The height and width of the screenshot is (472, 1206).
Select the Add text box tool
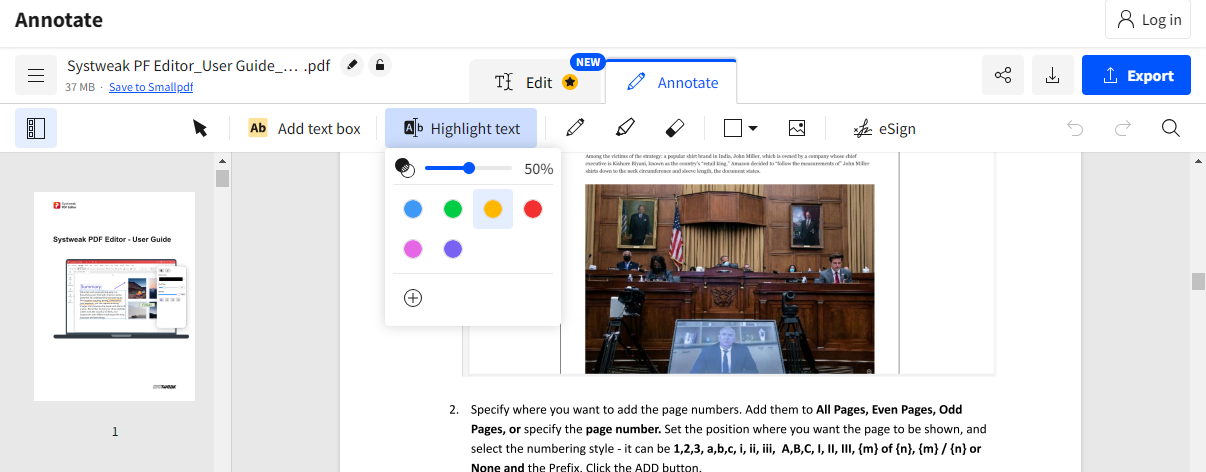pos(304,128)
